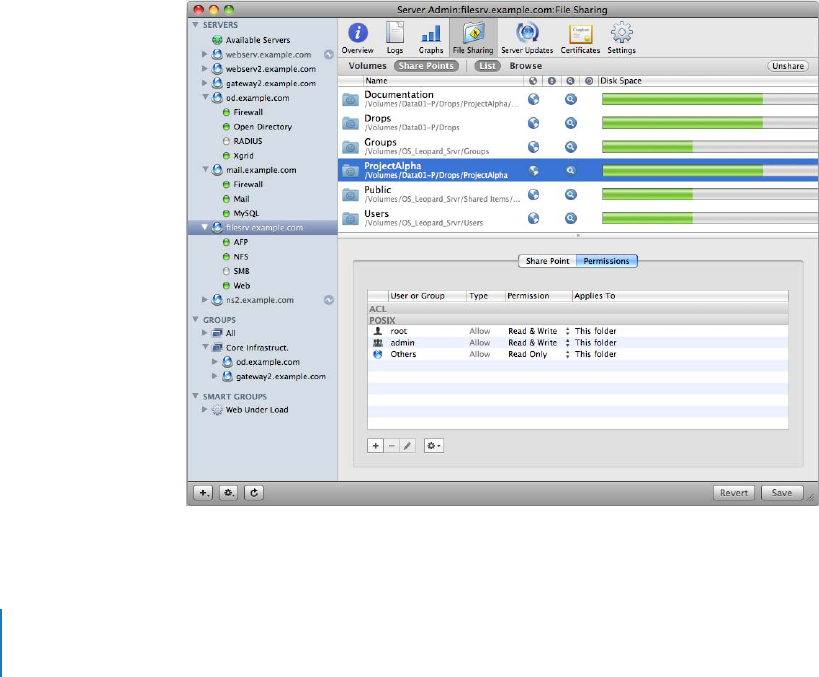Switch to the Share Points view
Viewport: 819px width, 677px height.
pyautogui.click(x=426, y=66)
